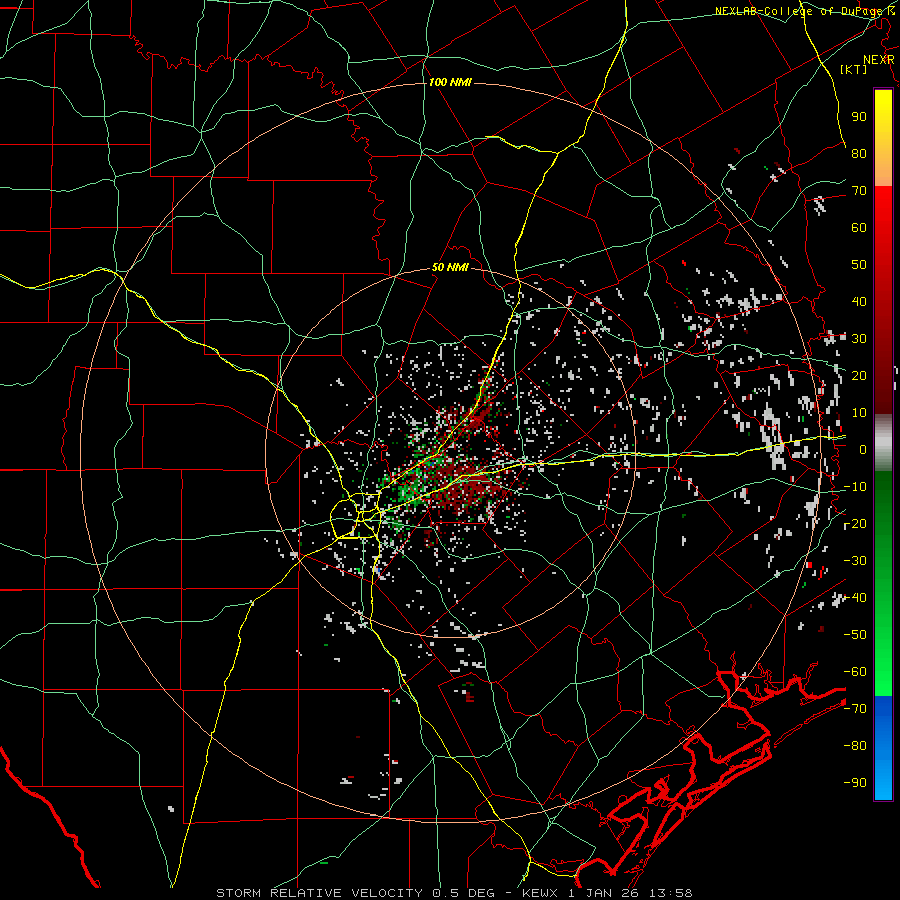The image size is (900, 900).
Task: Click the -20 value on velocity scale
Action: (855, 524)
